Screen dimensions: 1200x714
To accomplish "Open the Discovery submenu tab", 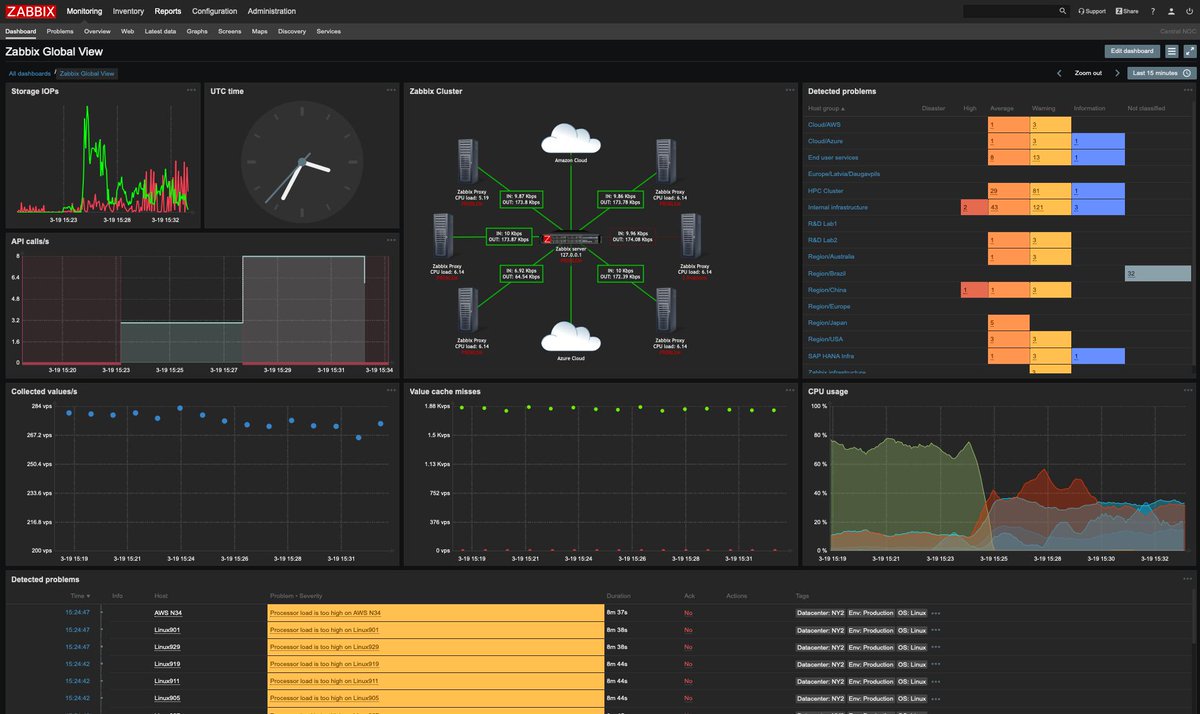I will click(x=292, y=31).
